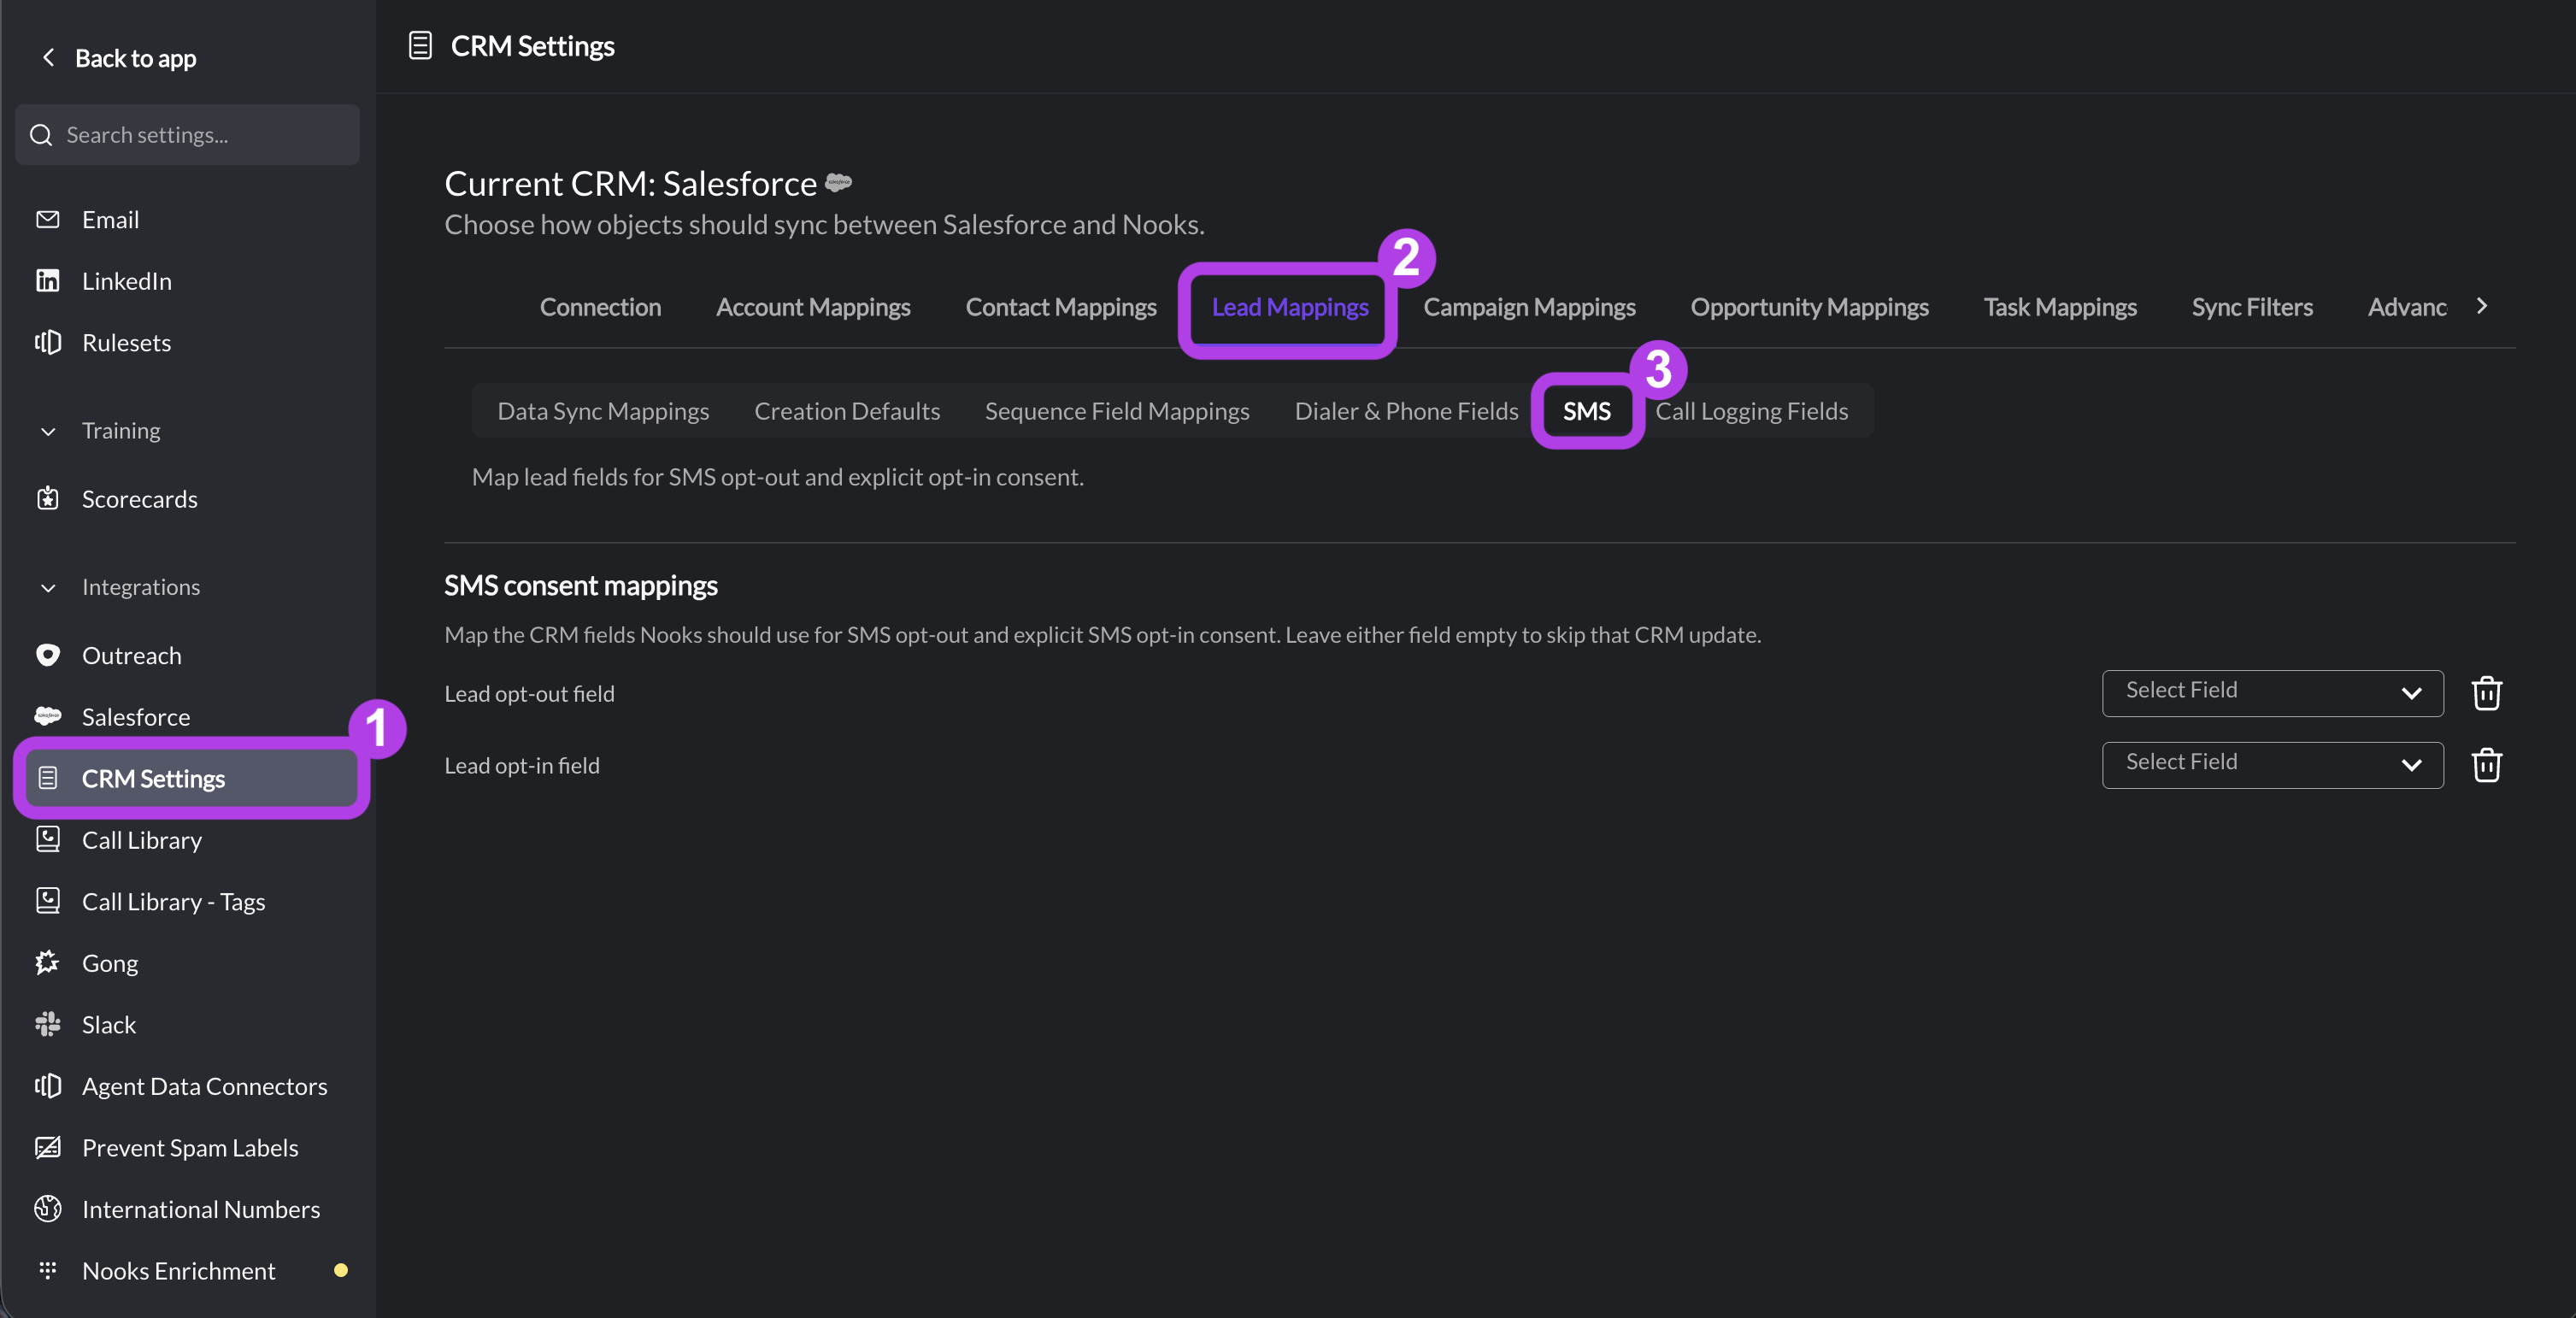
Task: Open Nooks Enrichment settings
Action: (178, 1270)
